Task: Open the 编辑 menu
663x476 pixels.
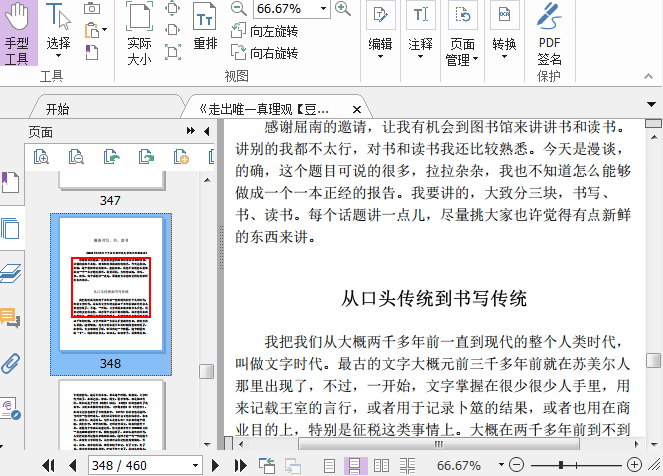Action: 380,30
